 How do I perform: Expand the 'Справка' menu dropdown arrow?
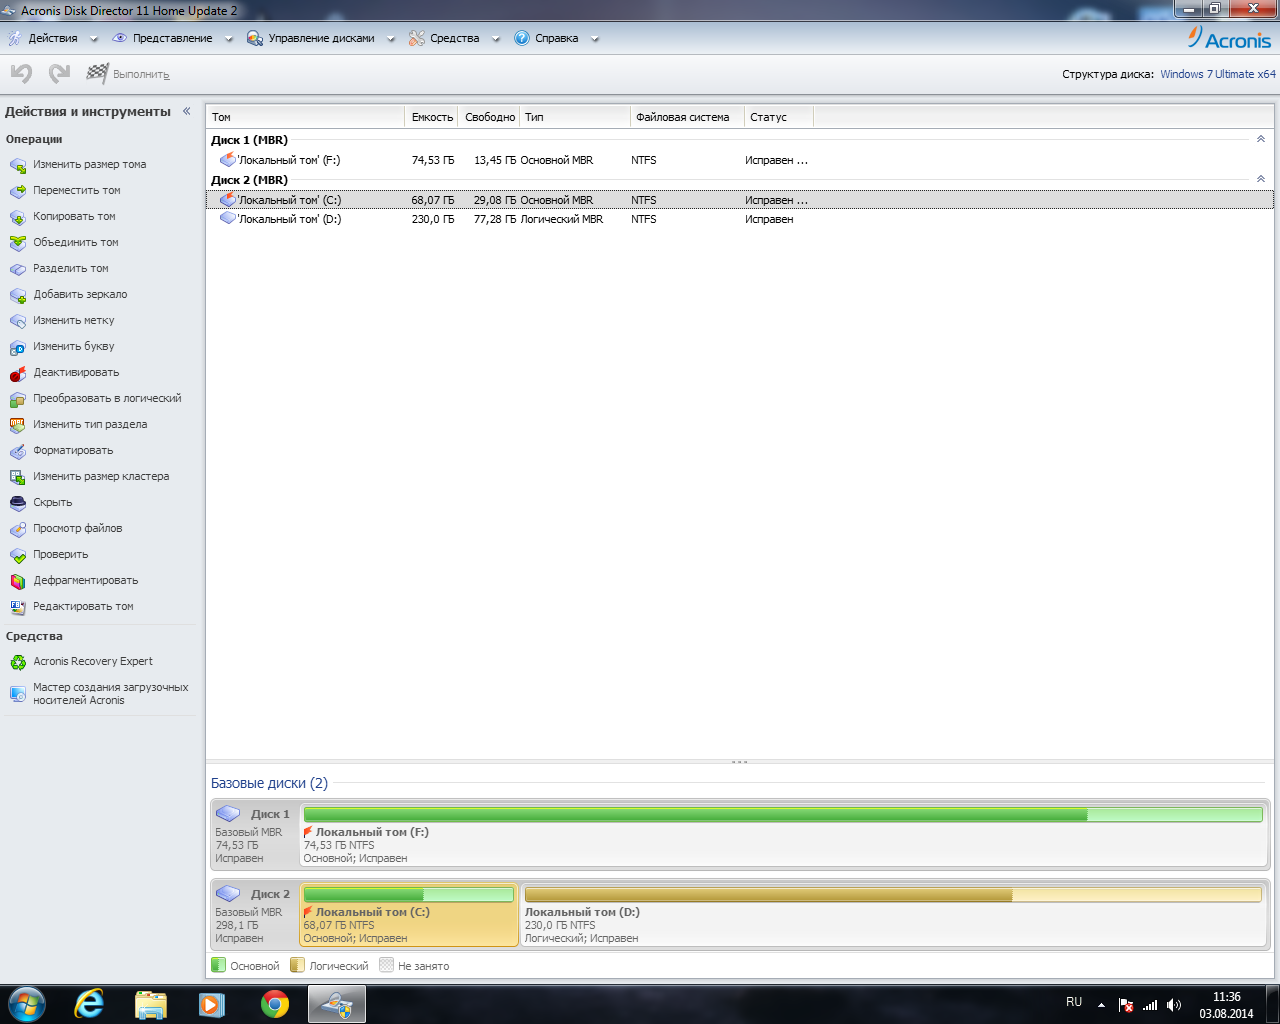(x=595, y=39)
